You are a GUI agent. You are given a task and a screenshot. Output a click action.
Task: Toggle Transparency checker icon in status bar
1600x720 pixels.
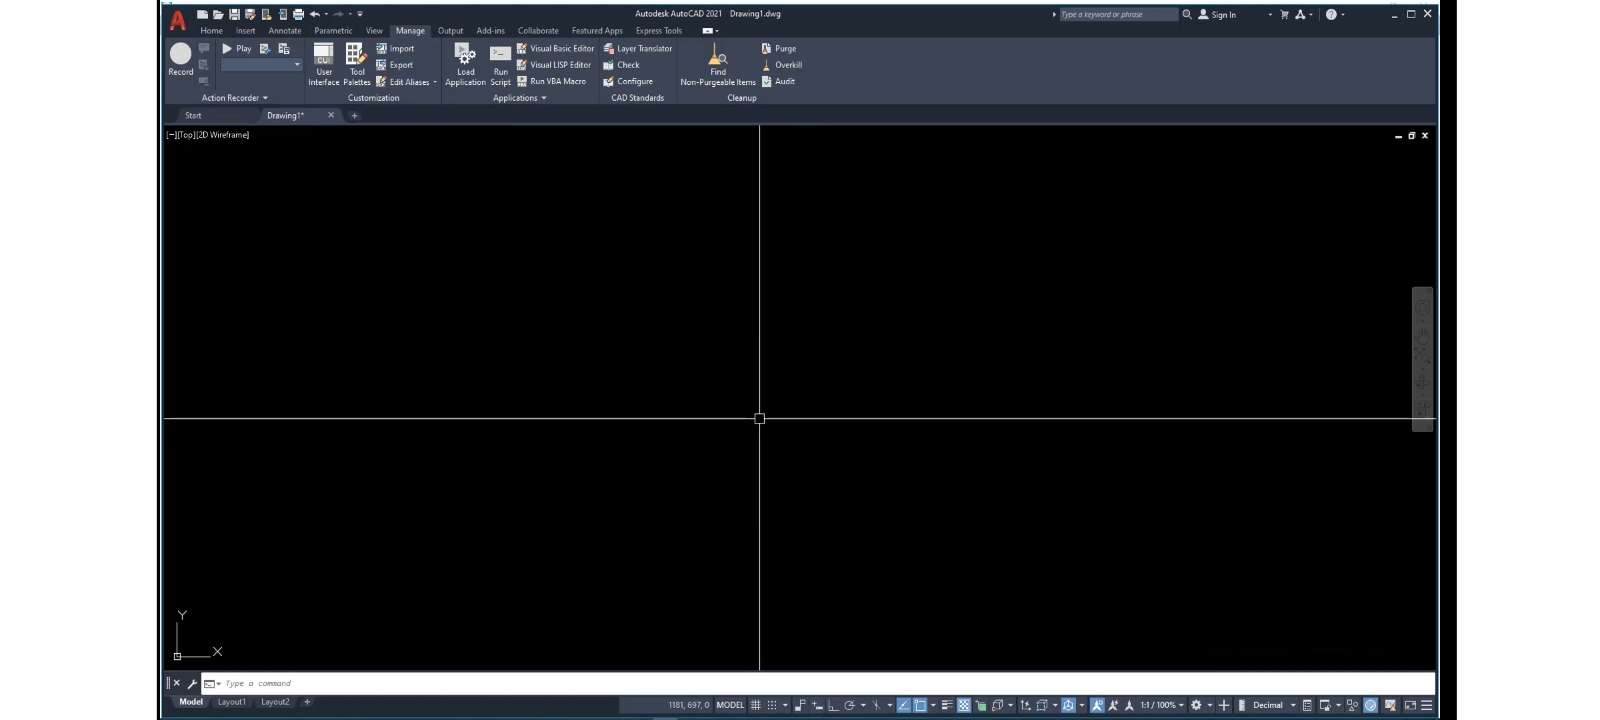click(x=964, y=705)
